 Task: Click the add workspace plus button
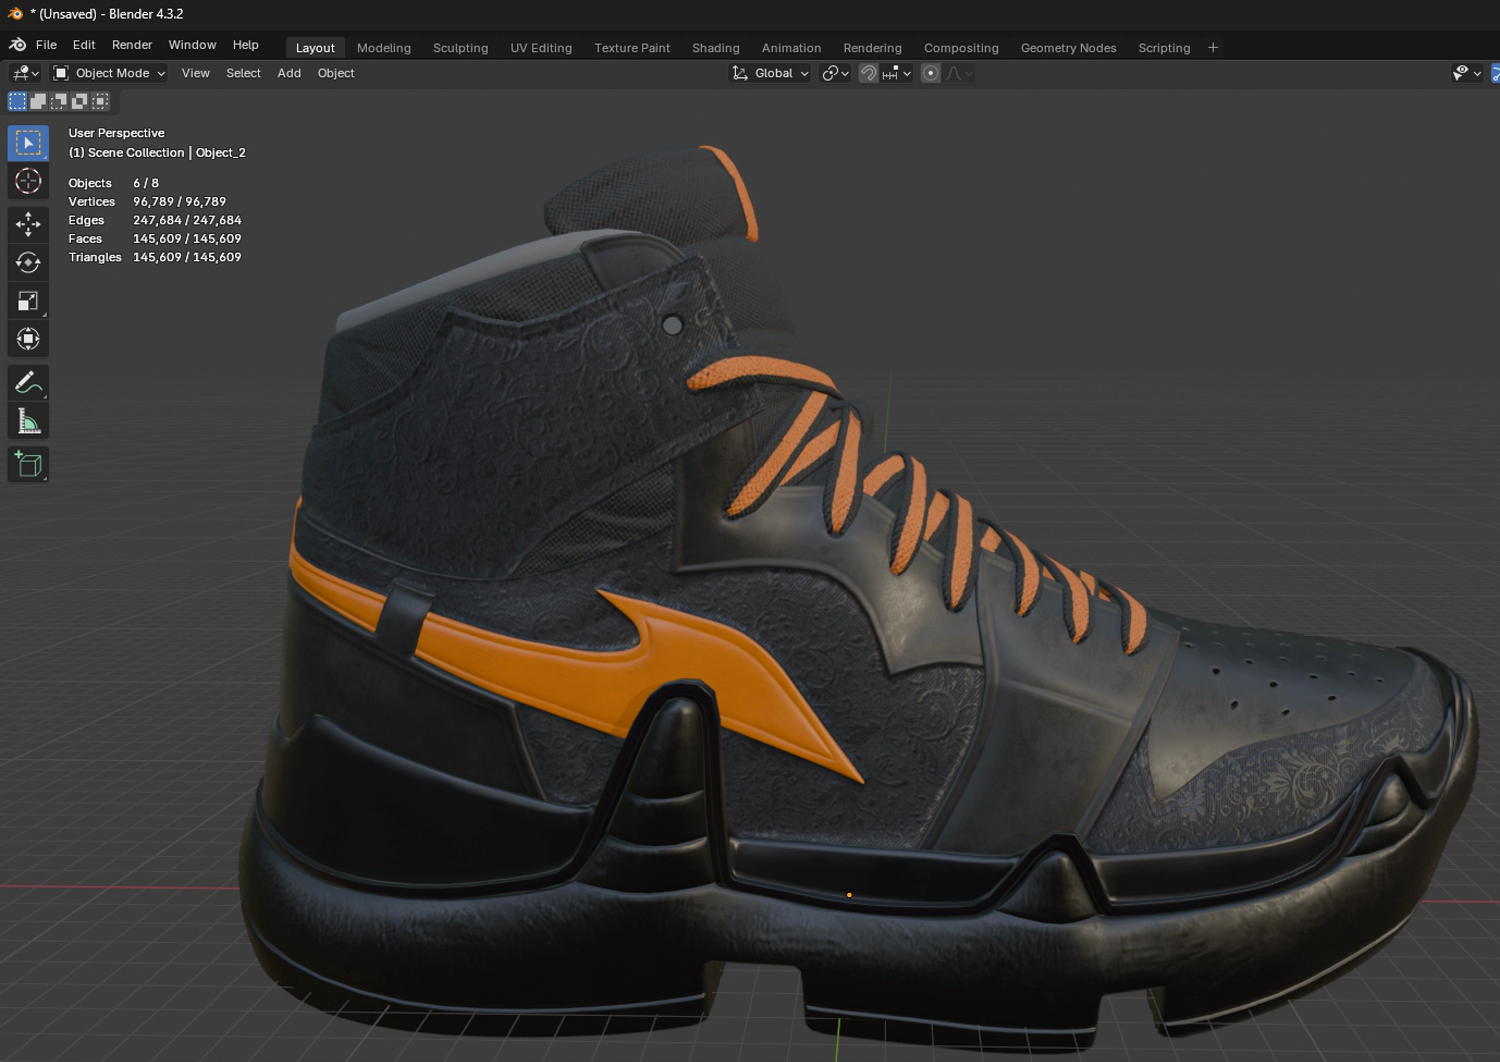(x=1213, y=48)
